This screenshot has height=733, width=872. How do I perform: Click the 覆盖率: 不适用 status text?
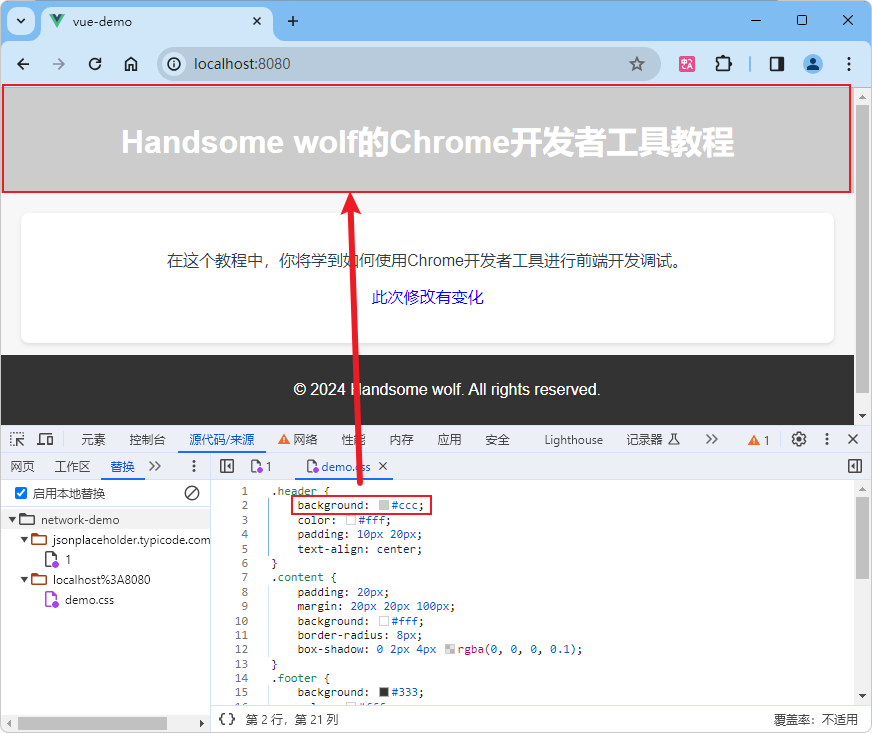click(815, 720)
